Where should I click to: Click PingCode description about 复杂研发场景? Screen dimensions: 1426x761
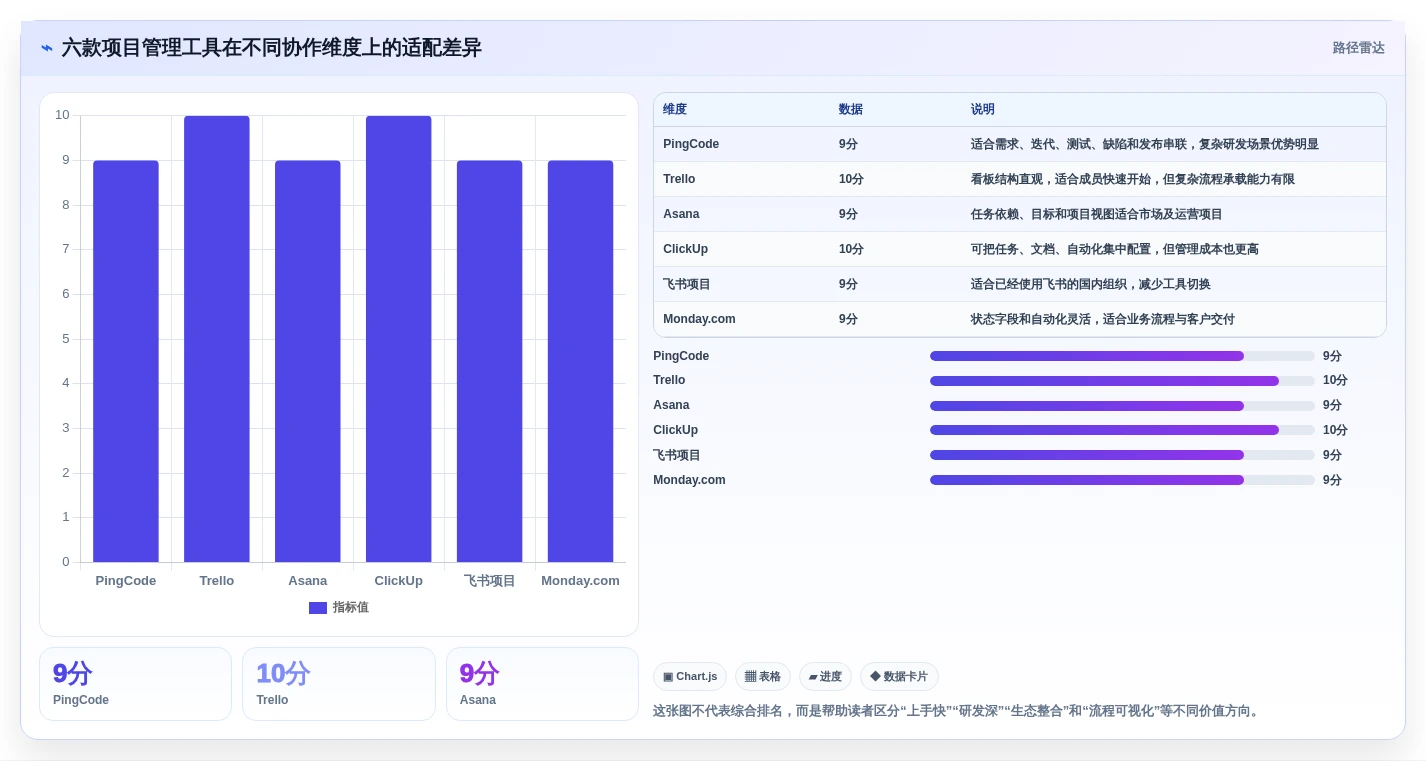click(1145, 144)
